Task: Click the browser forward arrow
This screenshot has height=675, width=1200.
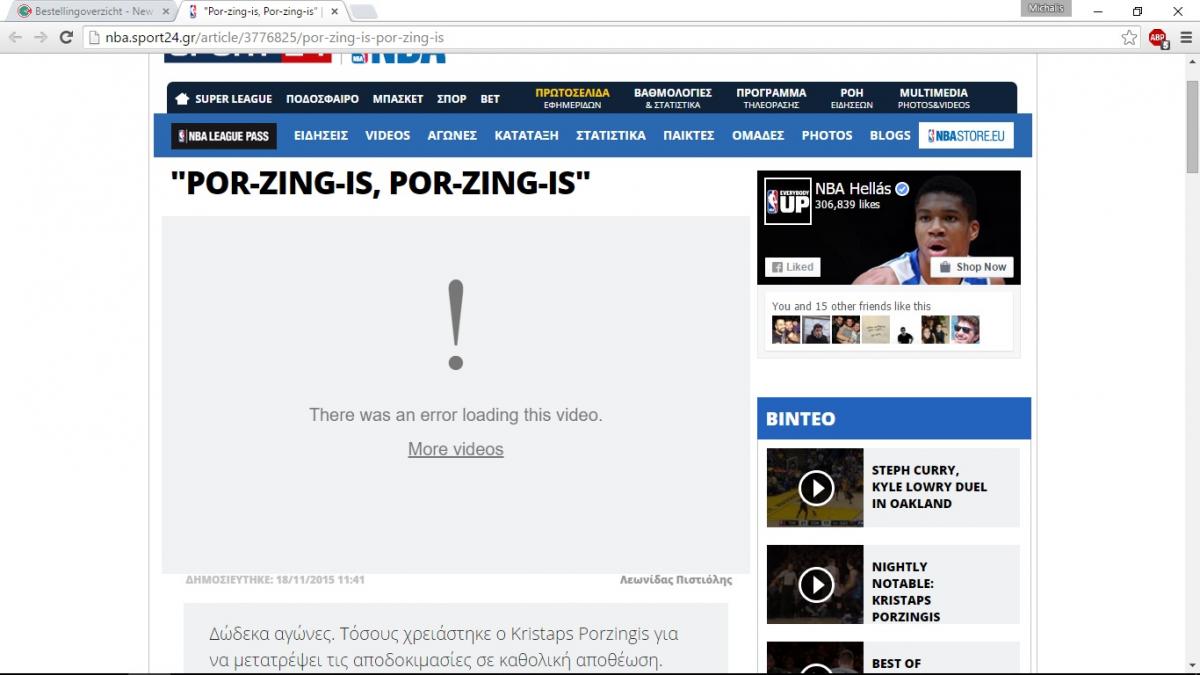Action: 41,37
